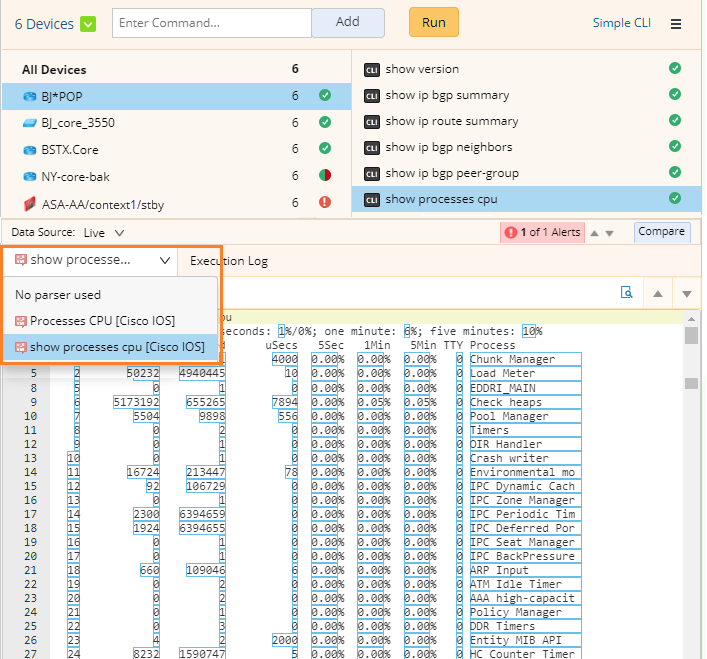The height and width of the screenshot is (659, 707).
Task: Go to the next alert with down arrow
Action: (610, 233)
